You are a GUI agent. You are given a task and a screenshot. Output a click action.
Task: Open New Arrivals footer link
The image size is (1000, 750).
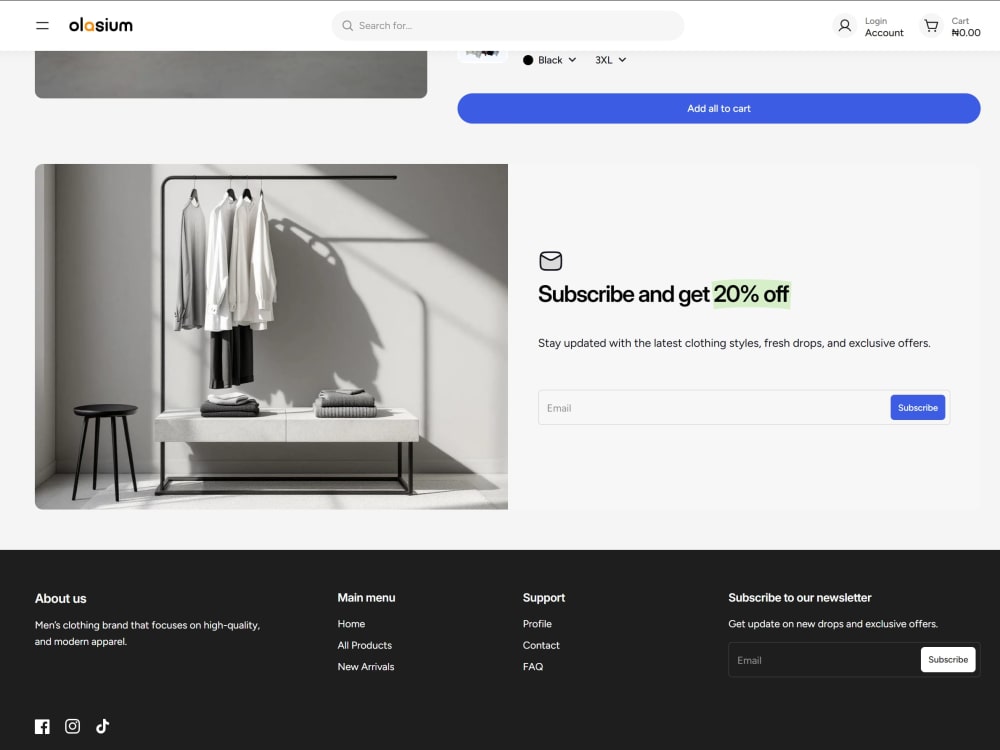(366, 666)
